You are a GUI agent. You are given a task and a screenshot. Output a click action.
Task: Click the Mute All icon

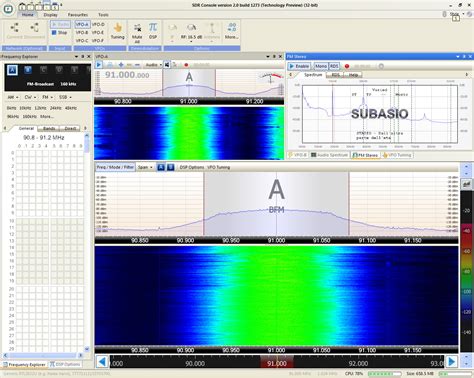coord(137,28)
